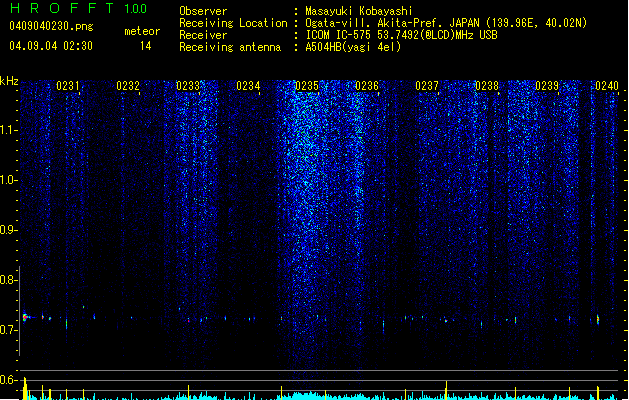This screenshot has height=400, width=629.
Task: Click the 0237 time marker
Action: pyautogui.click(x=427, y=86)
